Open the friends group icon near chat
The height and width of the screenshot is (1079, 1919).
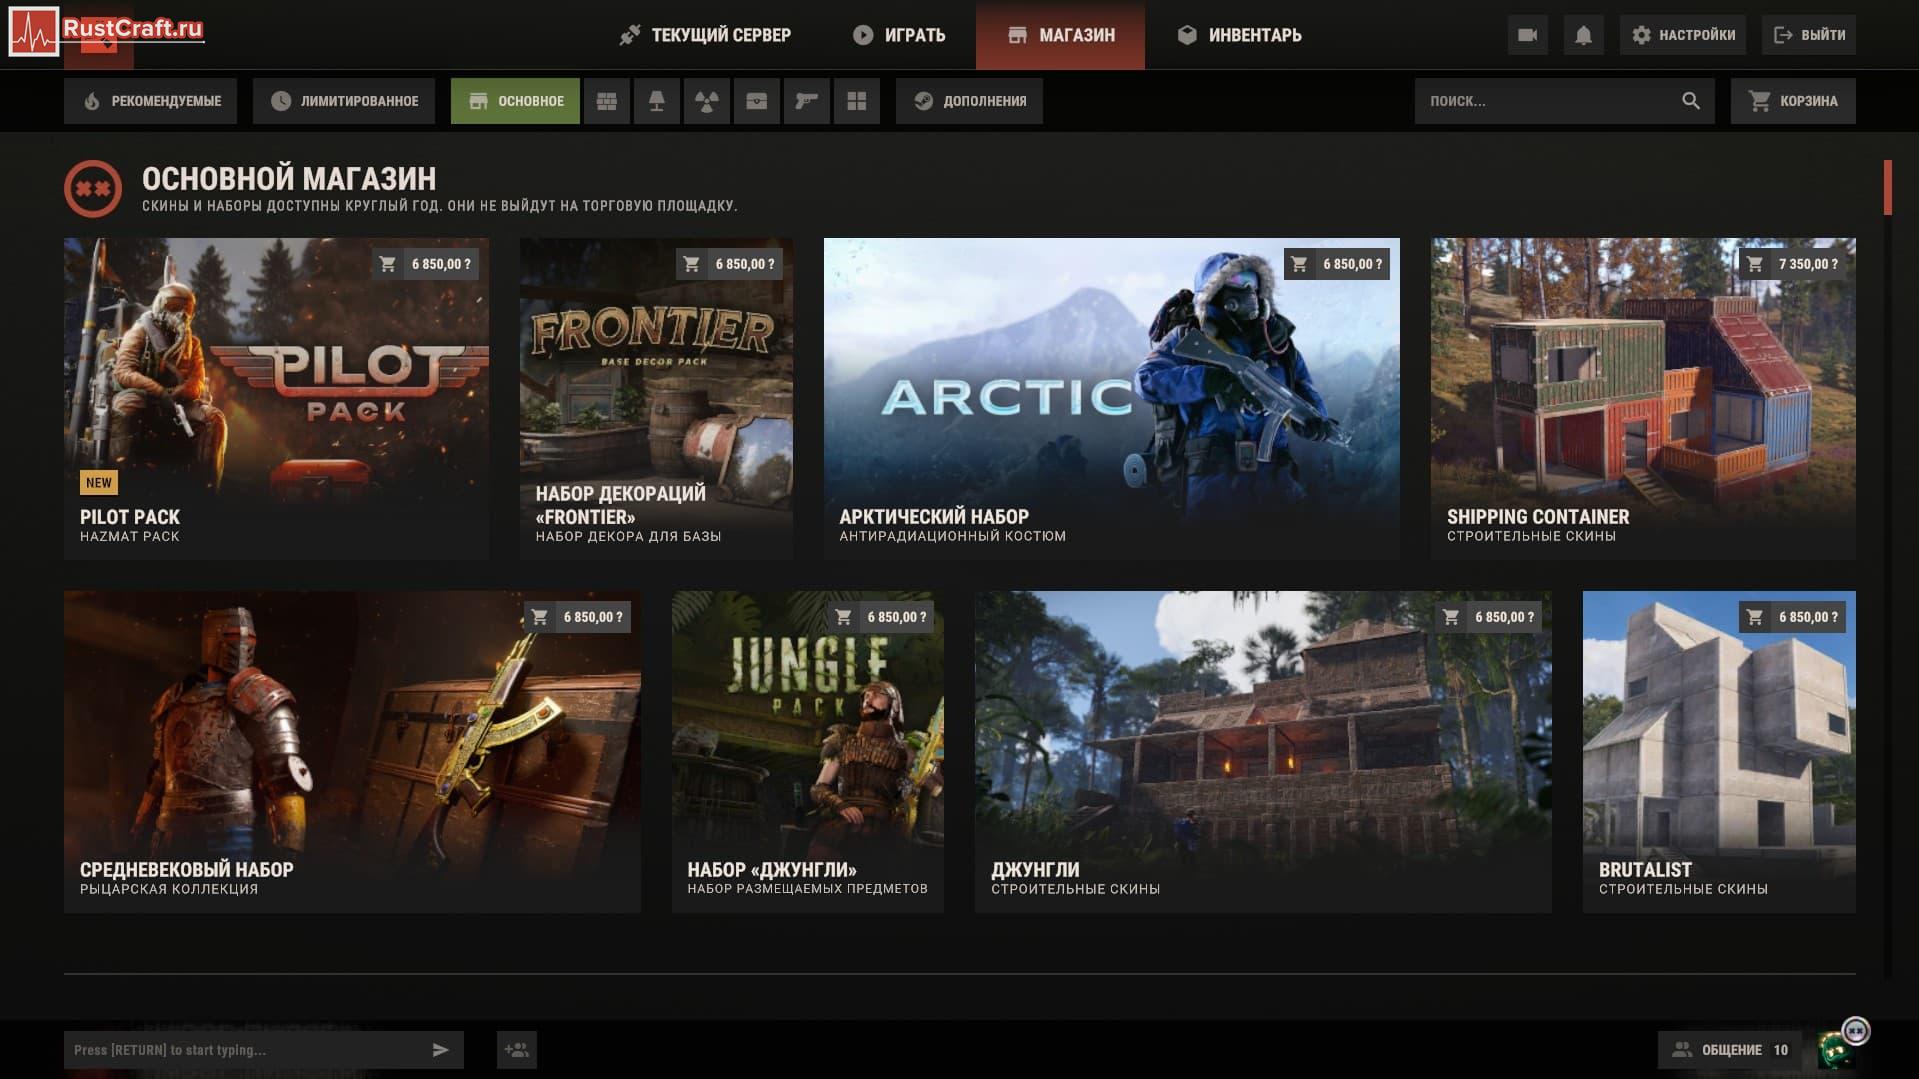517,1050
